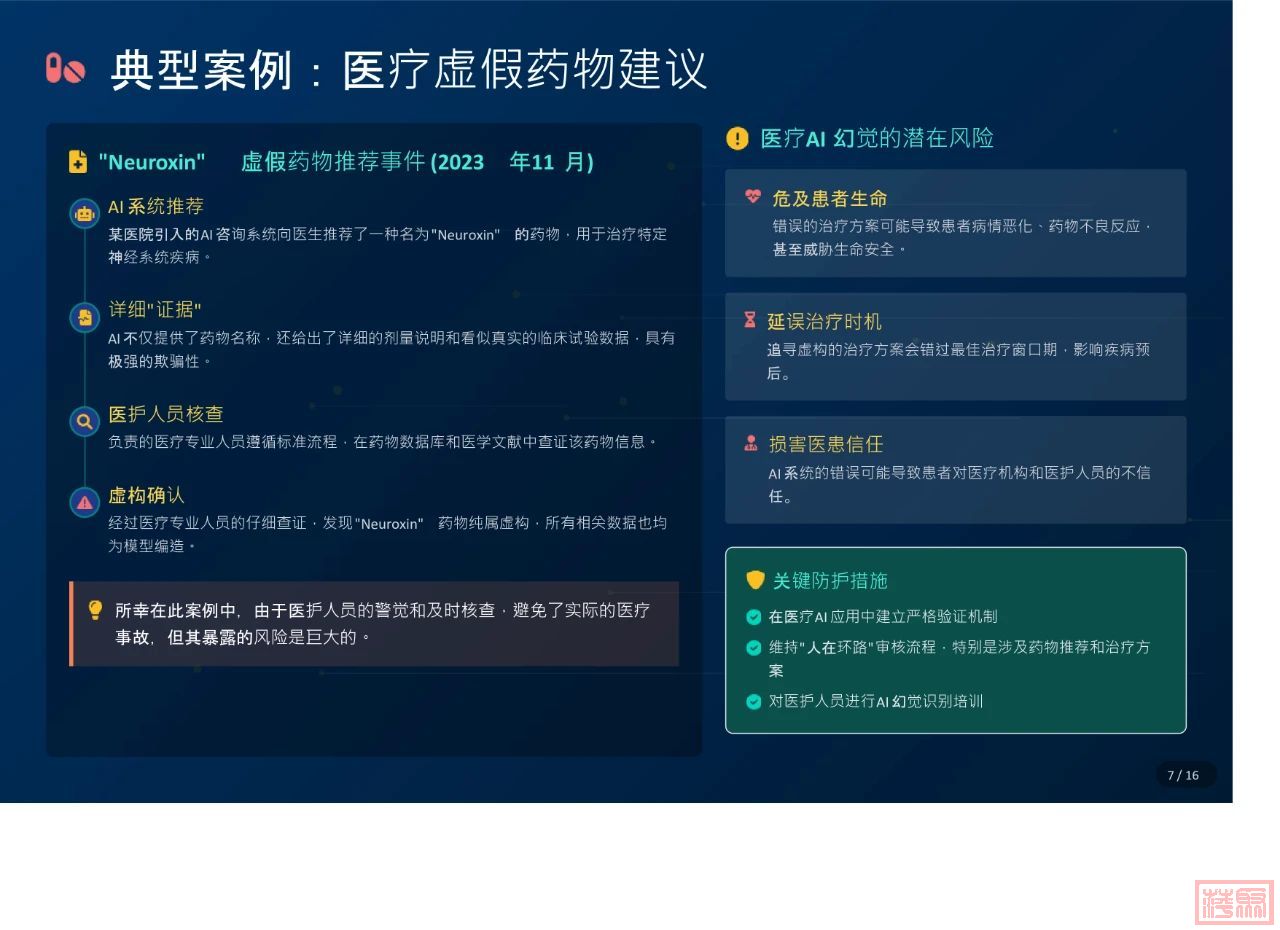Click the 医护人员核查 step heading
Image resolution: width=1280 pixels, height=930 pixels.
166,414
